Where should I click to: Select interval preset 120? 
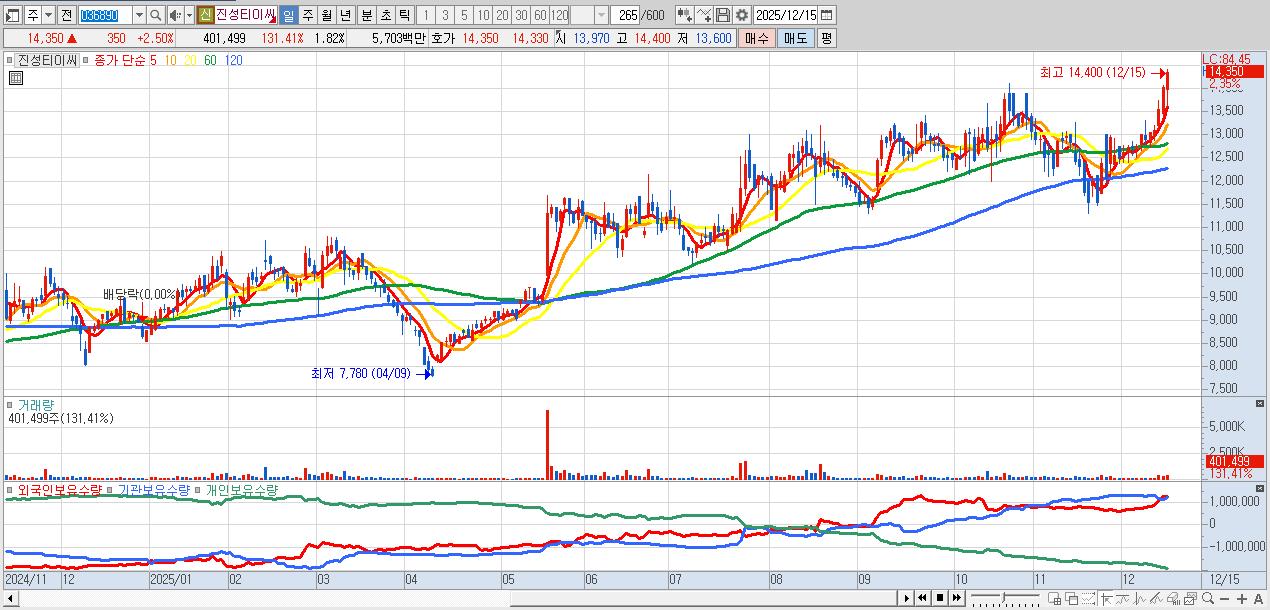click(559, 15)
